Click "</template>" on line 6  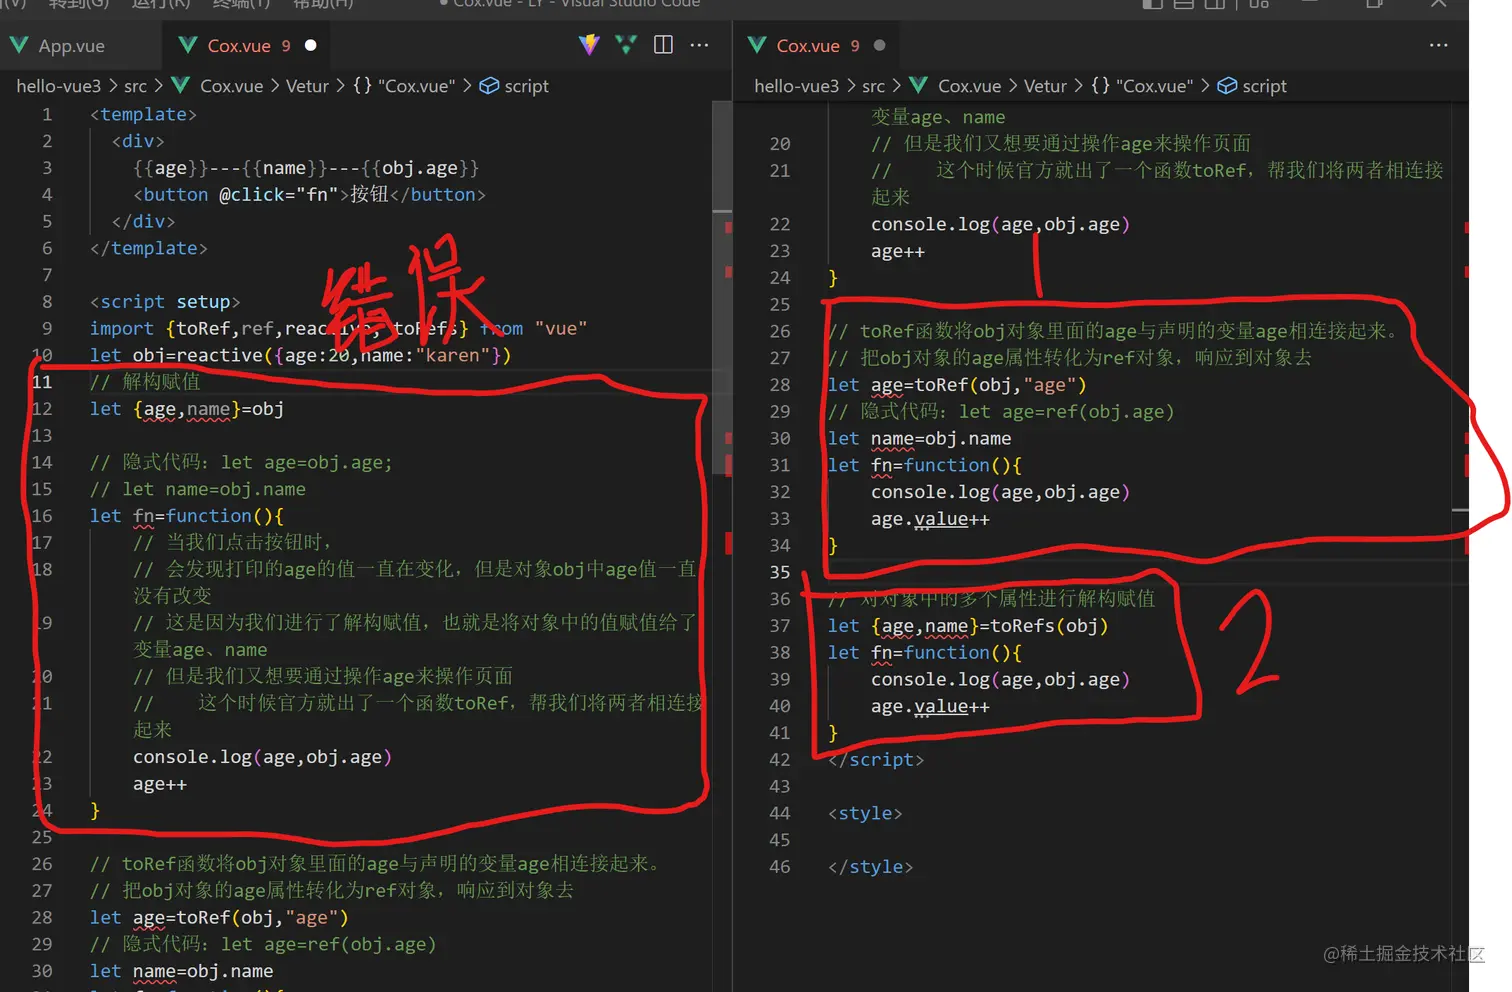click(149, 248)
